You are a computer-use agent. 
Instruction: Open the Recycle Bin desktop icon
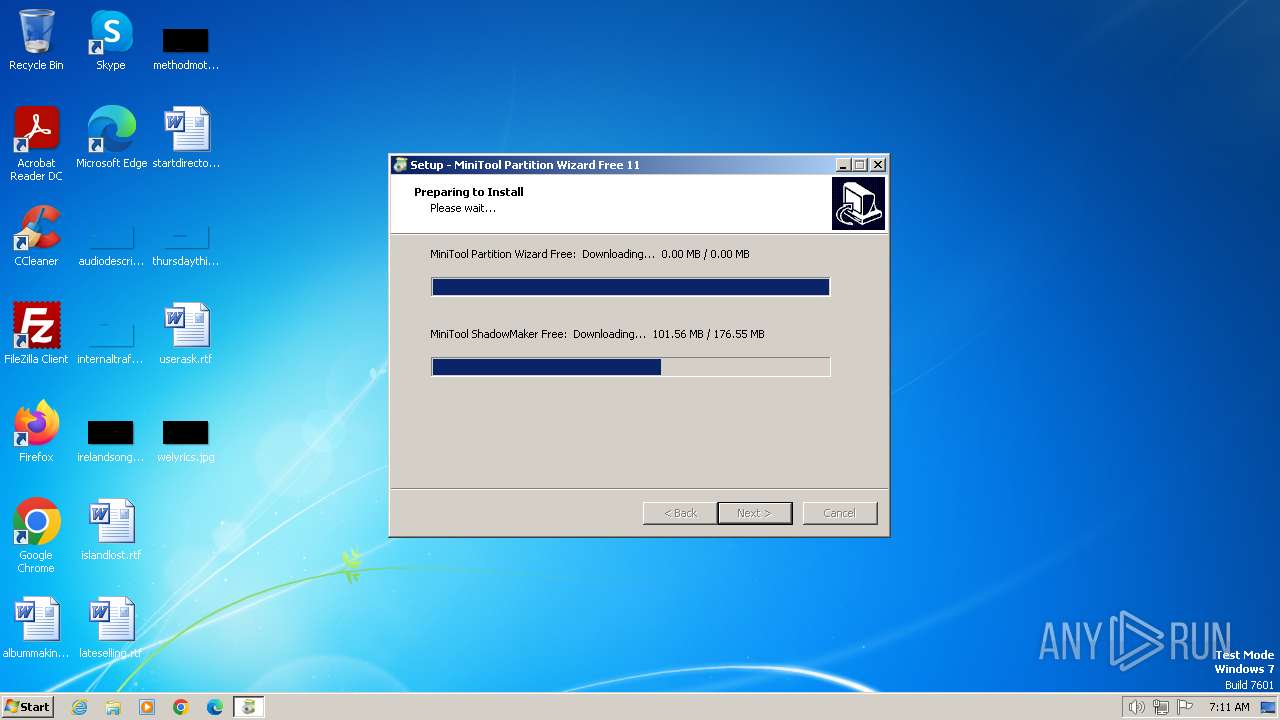pyautogui.click(x=36, y=40)
